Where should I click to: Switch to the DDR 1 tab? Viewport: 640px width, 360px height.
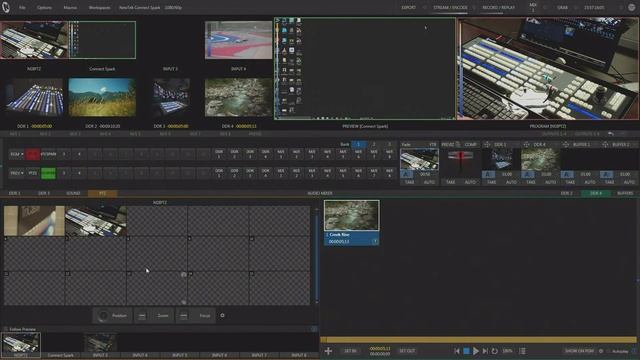(x=15, y=193)
